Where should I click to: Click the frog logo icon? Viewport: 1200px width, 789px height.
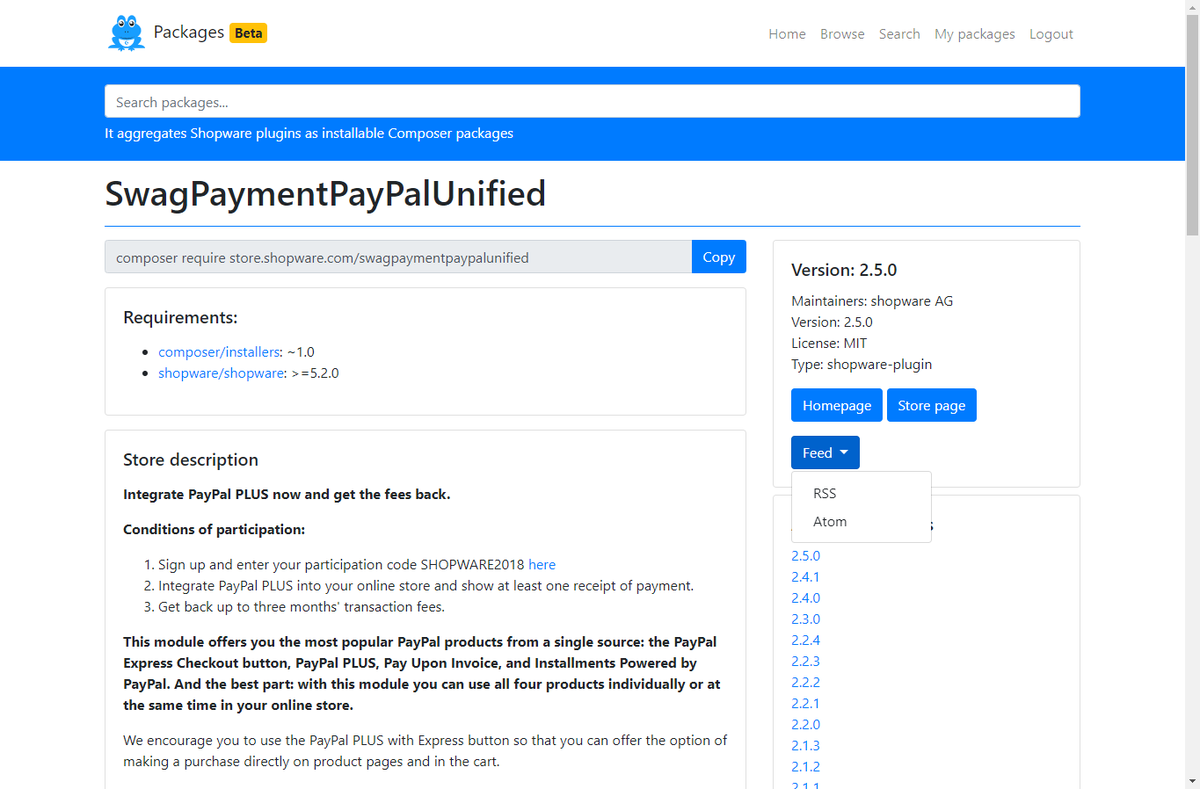[x=126, y=33]
